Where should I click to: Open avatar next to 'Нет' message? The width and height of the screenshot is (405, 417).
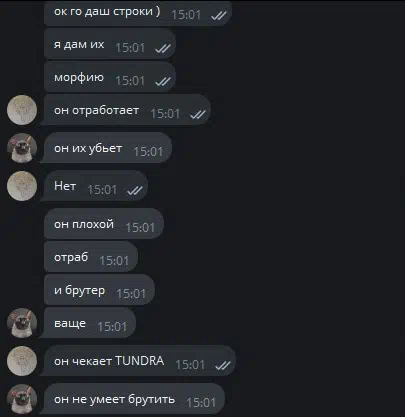[x=22, y=186]
